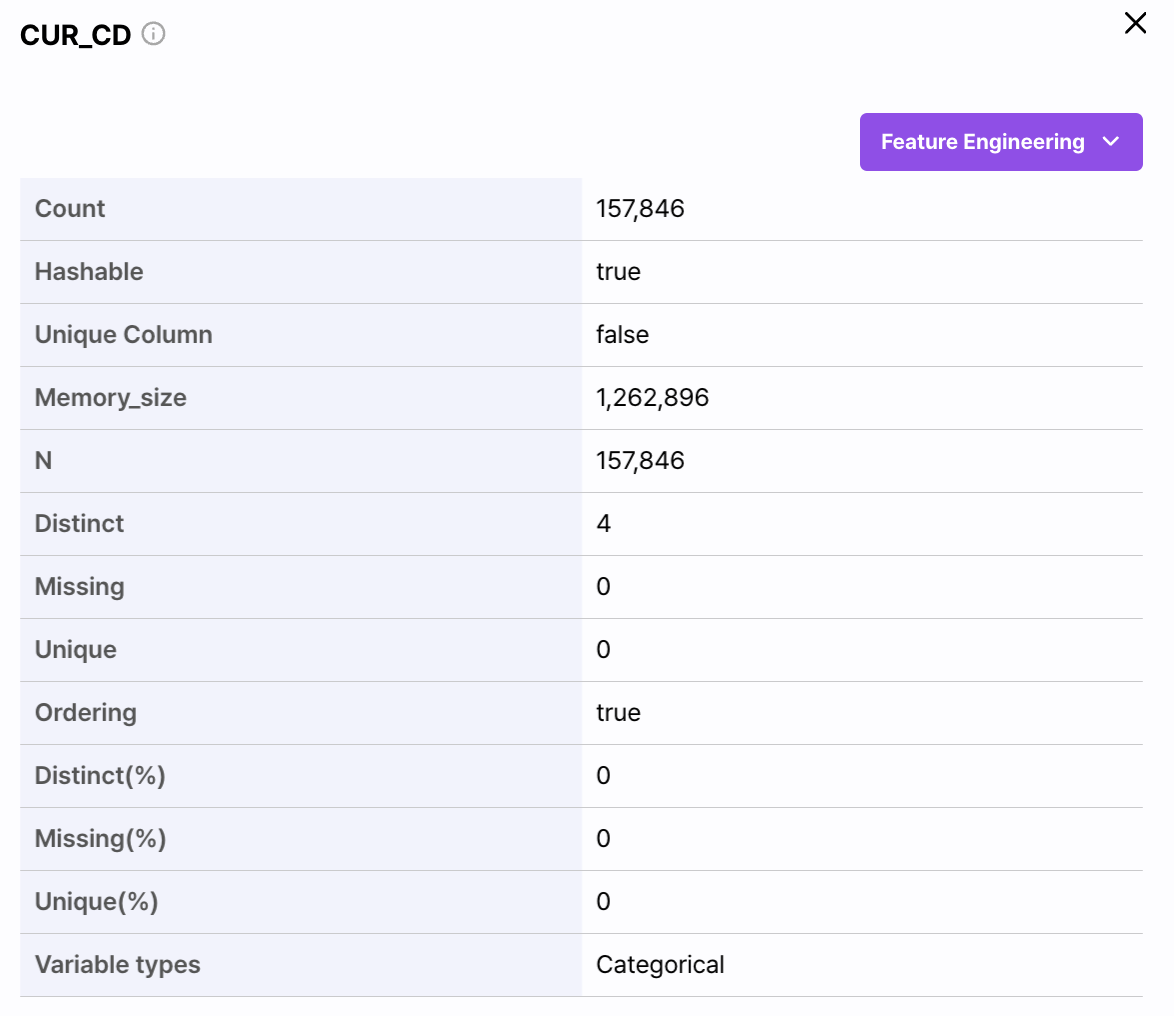Click the true value of Ordering
1174x1016 pixels.
click(x=618, y=713)
